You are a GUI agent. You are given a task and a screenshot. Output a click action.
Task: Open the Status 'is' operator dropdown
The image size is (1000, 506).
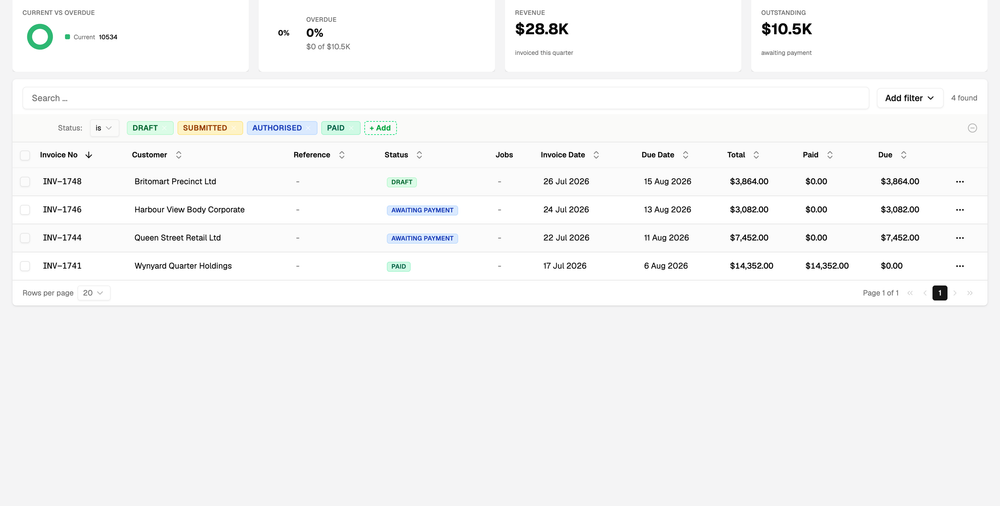[x=104, y=128]
